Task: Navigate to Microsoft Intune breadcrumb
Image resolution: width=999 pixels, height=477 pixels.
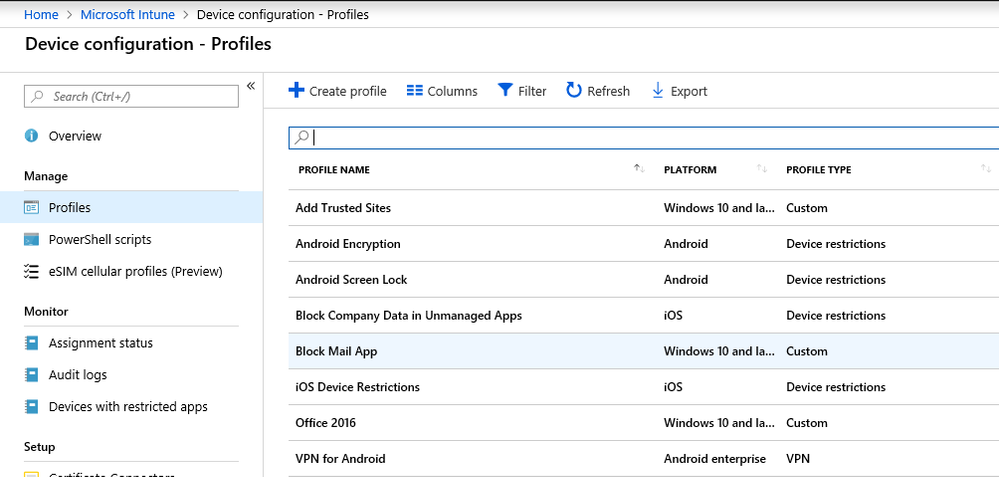Action: click(x=128, y=15)
